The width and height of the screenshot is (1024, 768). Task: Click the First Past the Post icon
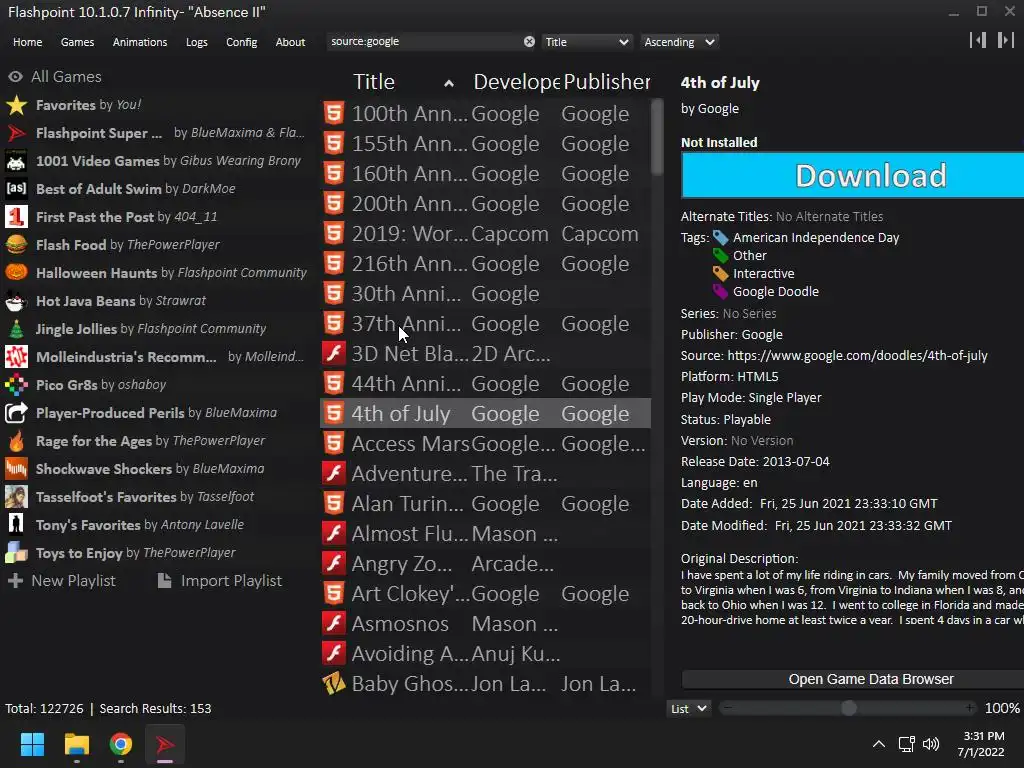(x=16, y=217)
